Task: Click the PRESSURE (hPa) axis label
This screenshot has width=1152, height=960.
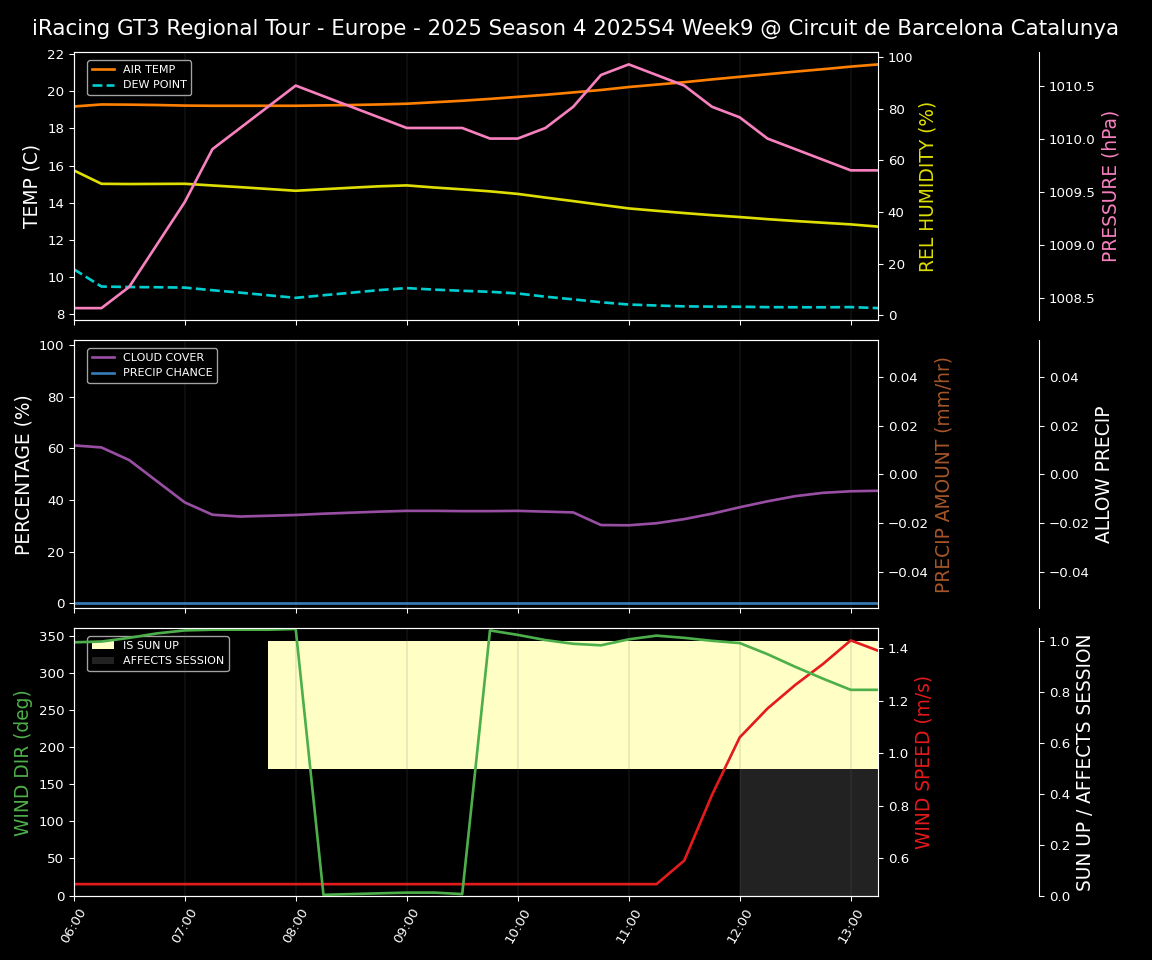Action: [x=1110, y=186]
